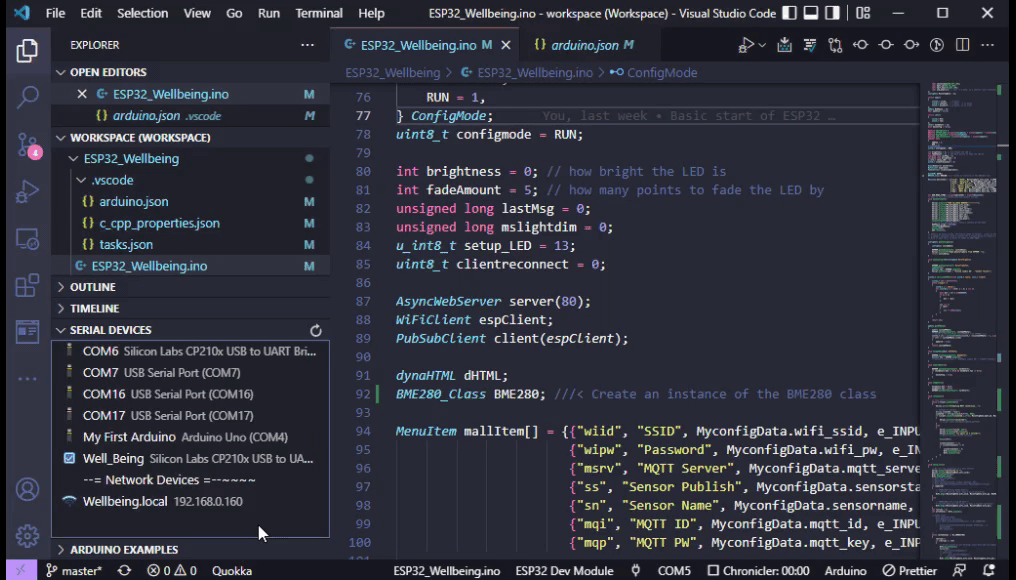Open Run and Debug view

point(27,191)
